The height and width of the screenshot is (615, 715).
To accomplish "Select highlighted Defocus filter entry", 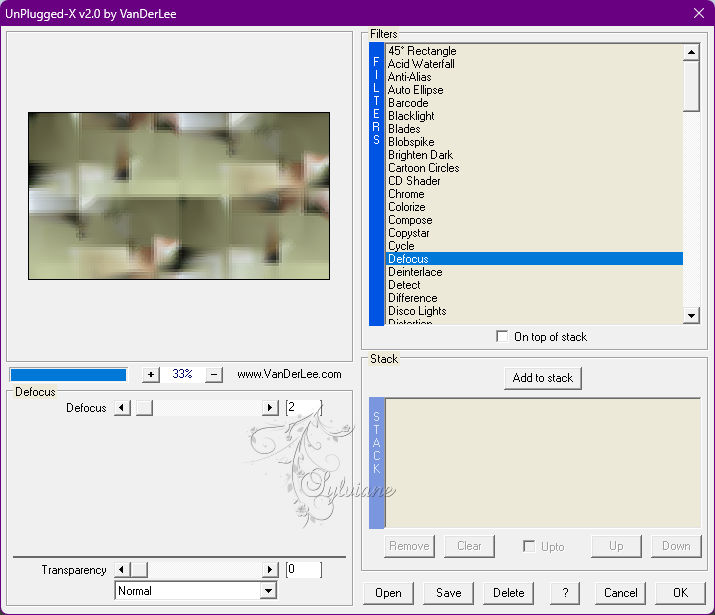I will coord(534,259).
